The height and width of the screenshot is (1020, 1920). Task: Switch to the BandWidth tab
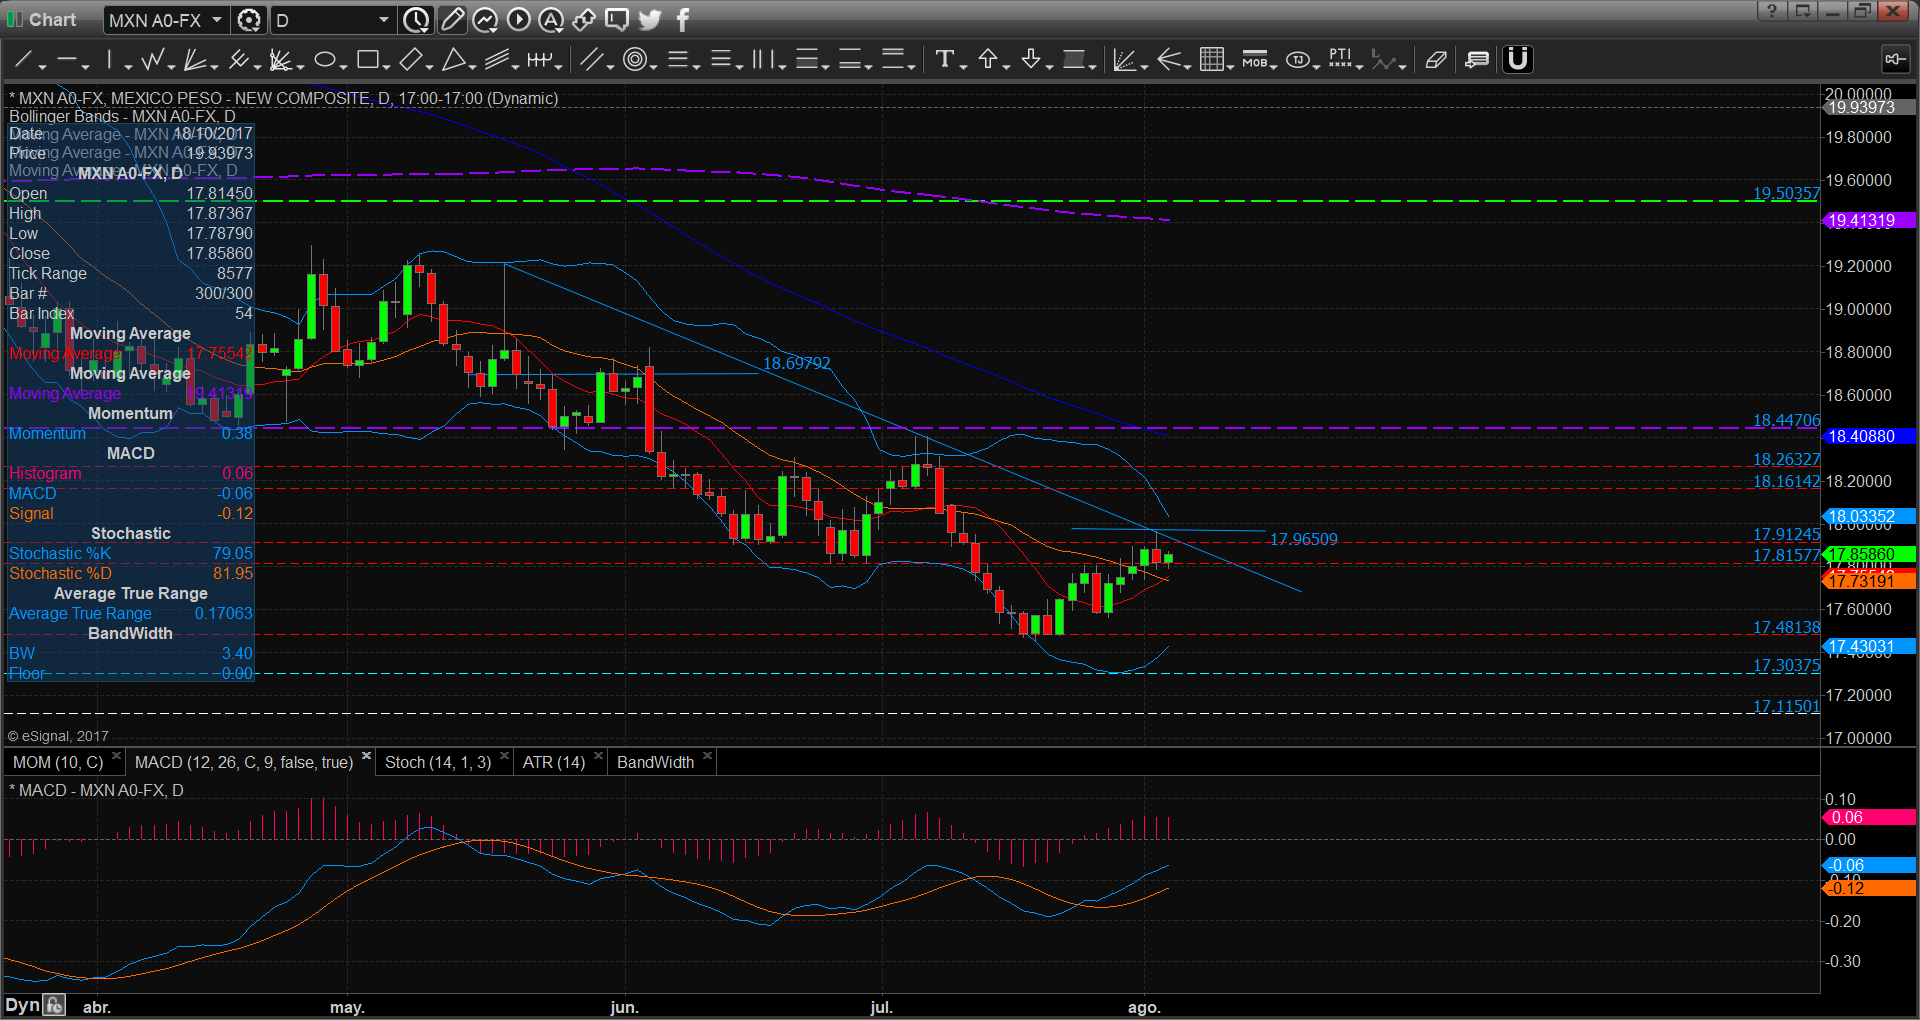click(x=655, y=762)
